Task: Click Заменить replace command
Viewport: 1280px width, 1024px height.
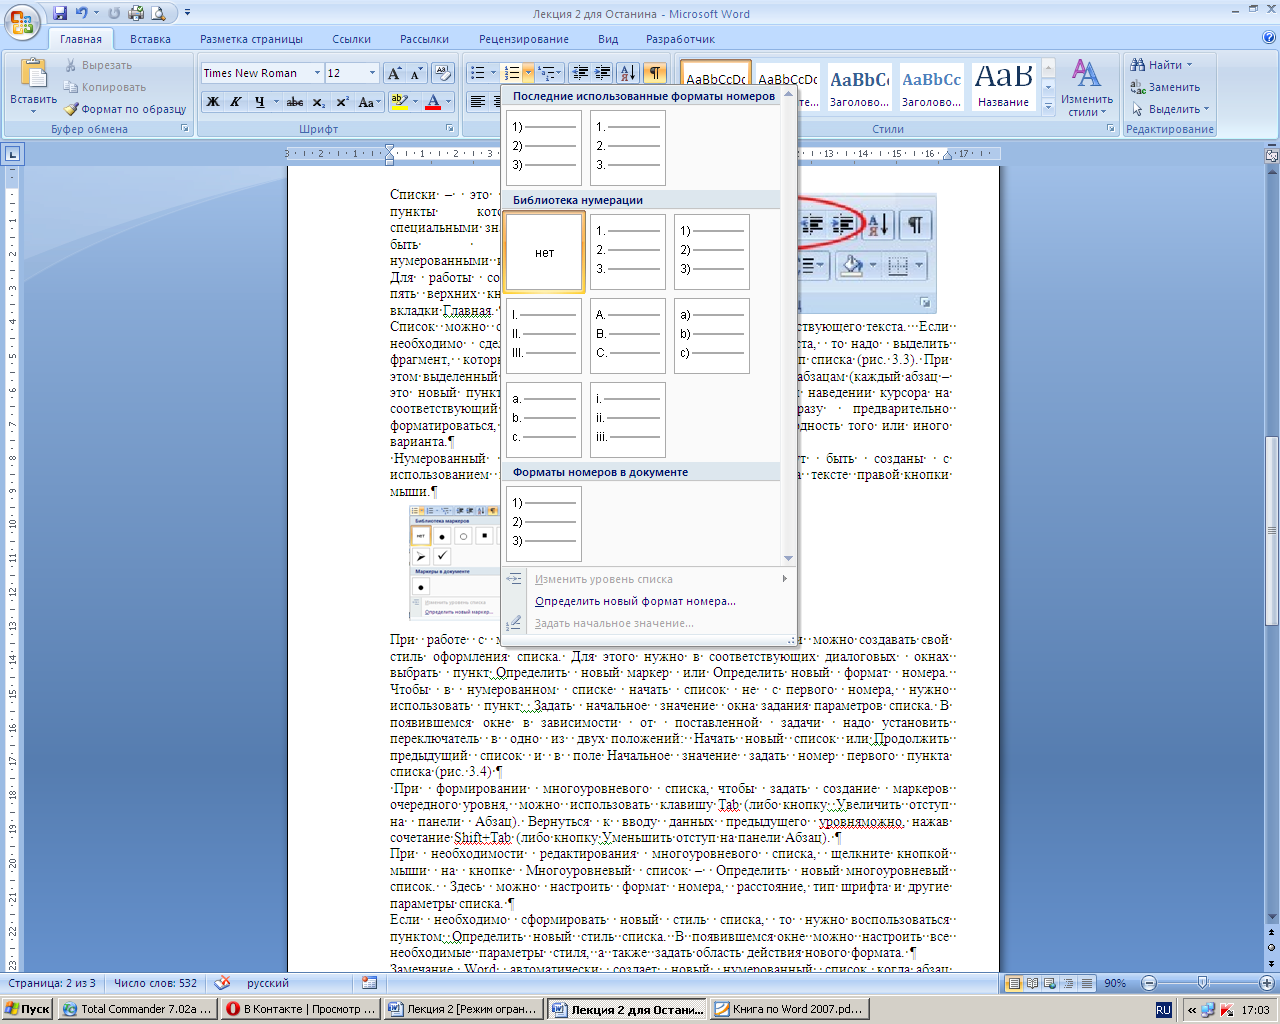Action: (x=1165, y=87)
